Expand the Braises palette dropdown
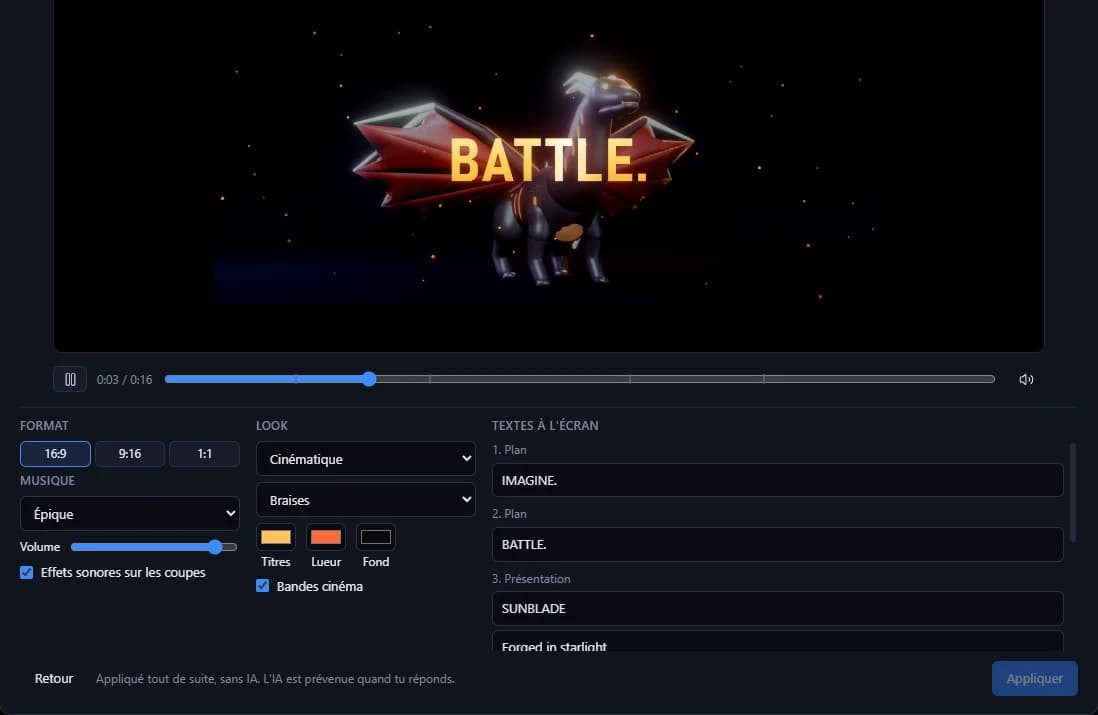 (x=366, y=500)
